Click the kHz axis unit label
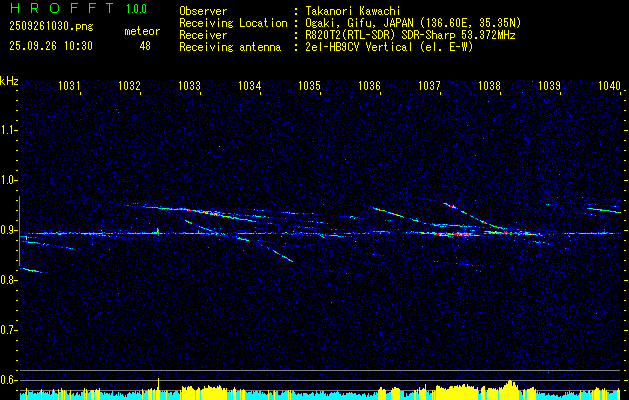Viewport: 629px width, 400px height. point(9,81)
